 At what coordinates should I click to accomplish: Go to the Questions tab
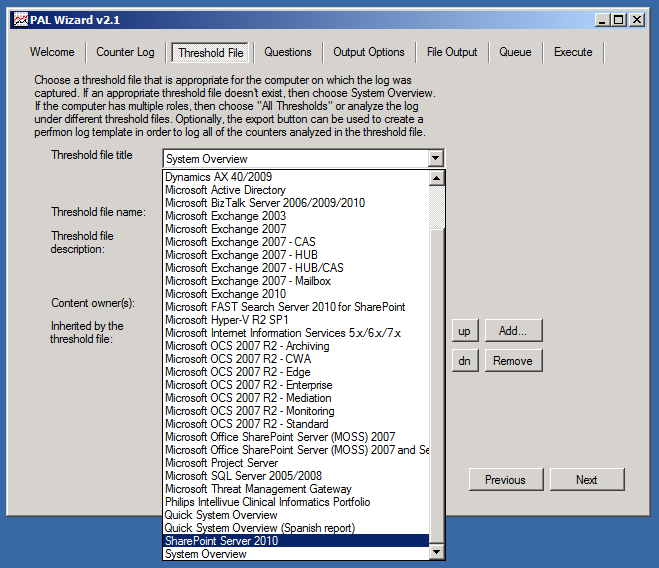click(288, 52)
